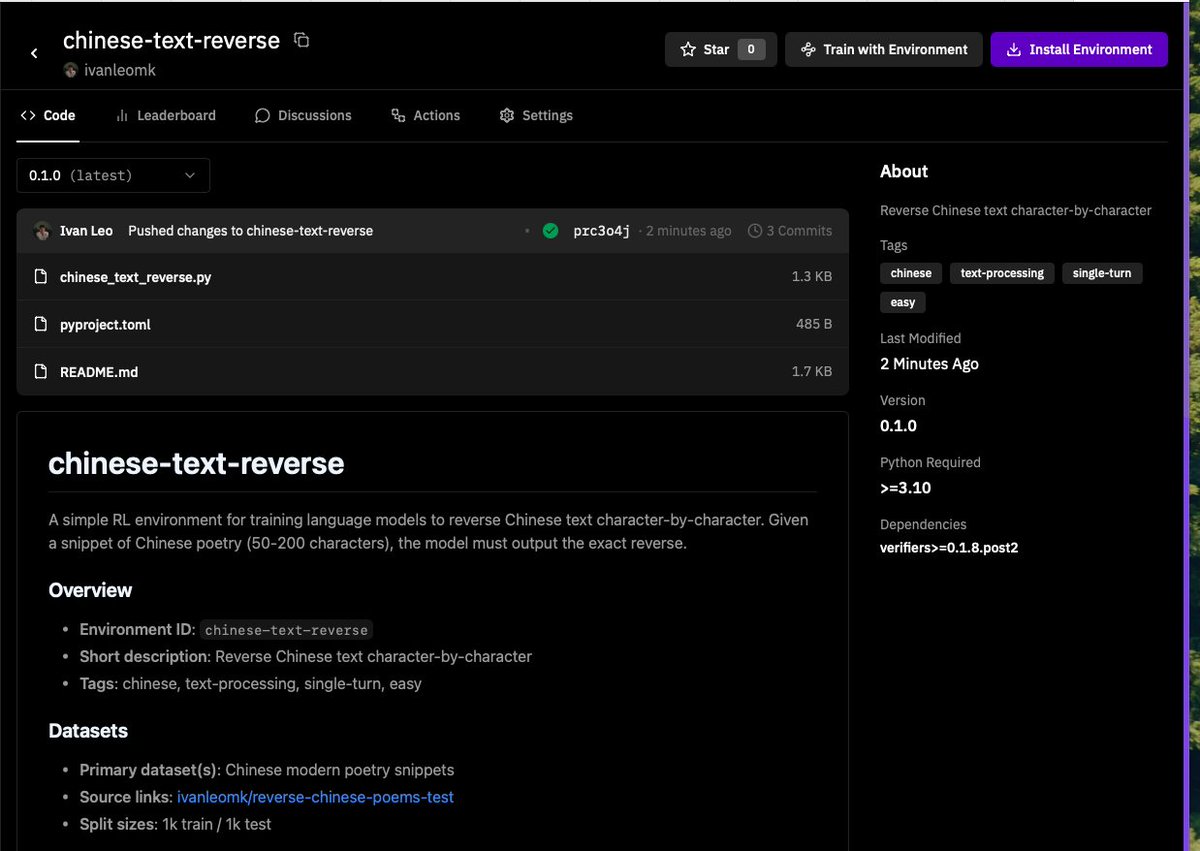Open the Settings tab

[536, 115]
